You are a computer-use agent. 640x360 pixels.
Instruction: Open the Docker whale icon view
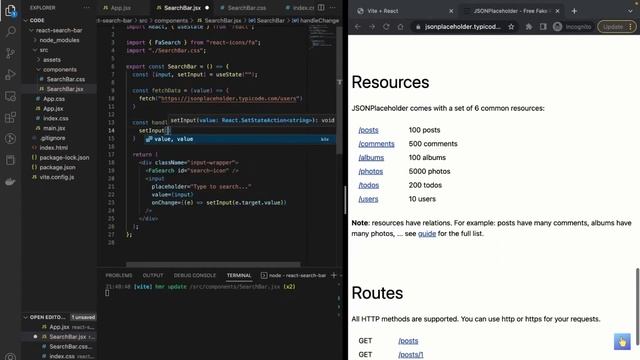(x=10, y=182)
